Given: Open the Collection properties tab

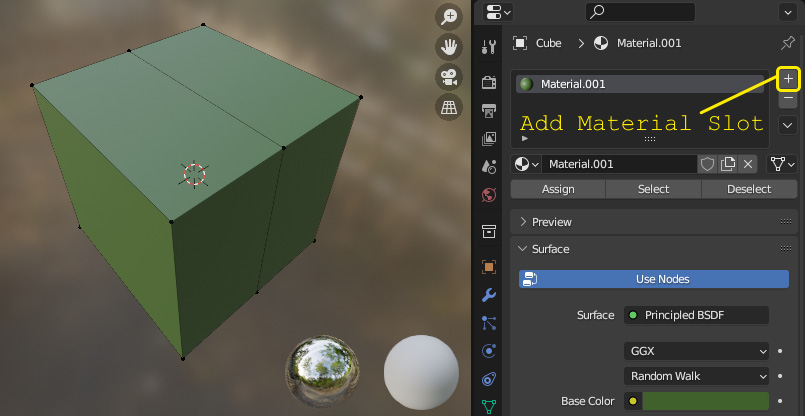Looking at the screenshot, I should tap(489, 231).
